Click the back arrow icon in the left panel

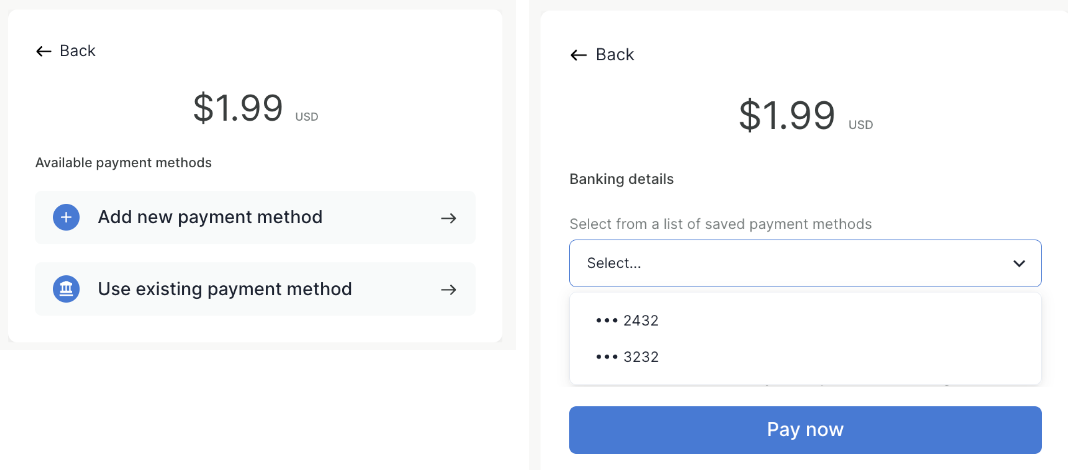(43, 51)
